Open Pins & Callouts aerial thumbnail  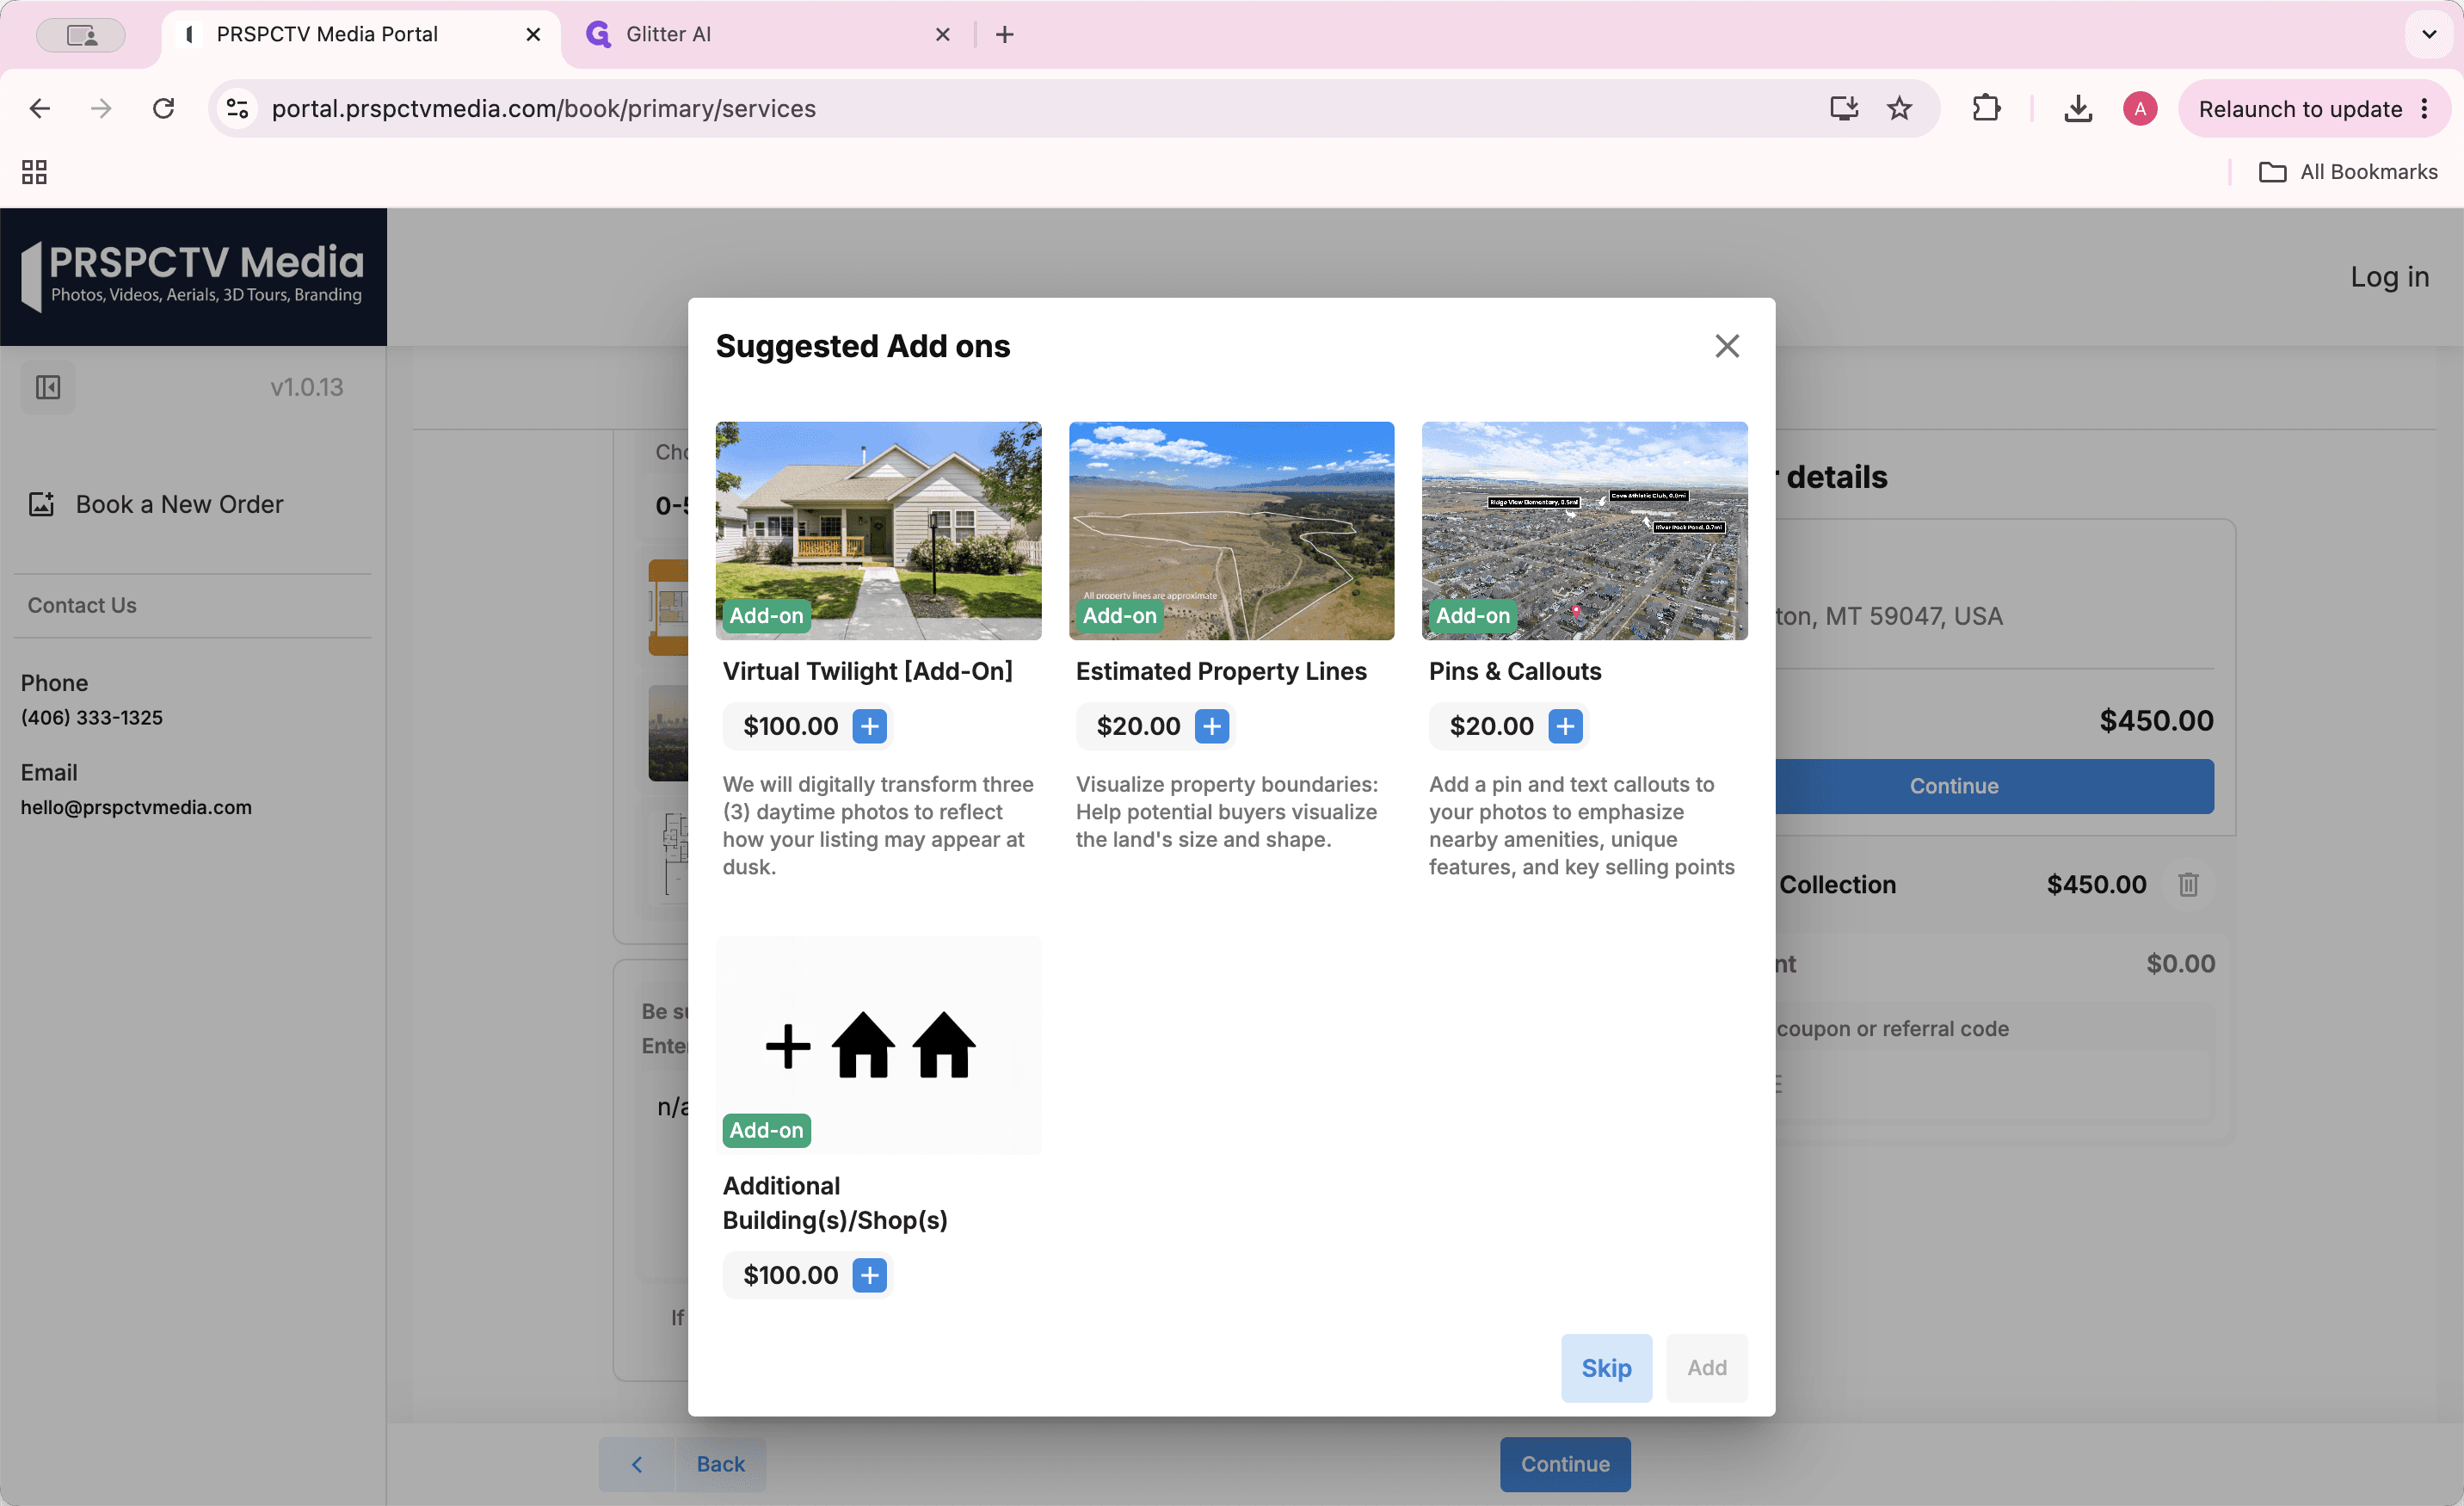coord(1584,530)
